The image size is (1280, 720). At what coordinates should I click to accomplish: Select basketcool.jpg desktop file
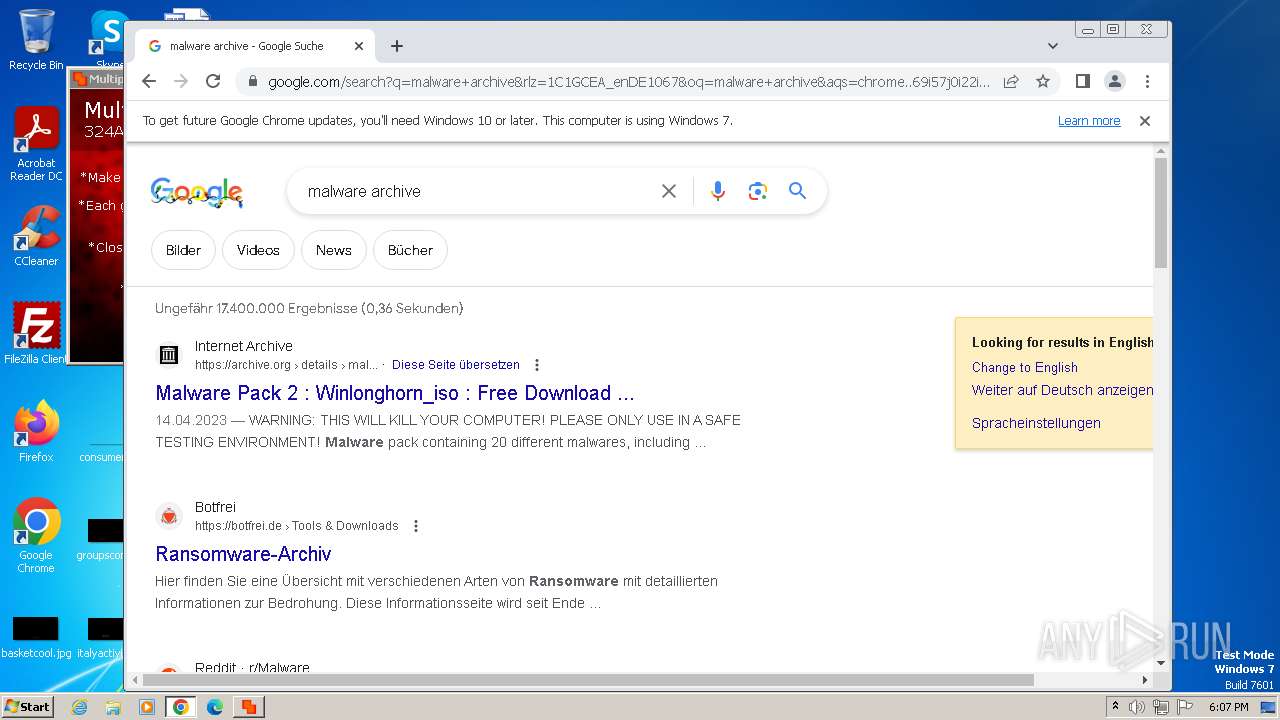36,638
